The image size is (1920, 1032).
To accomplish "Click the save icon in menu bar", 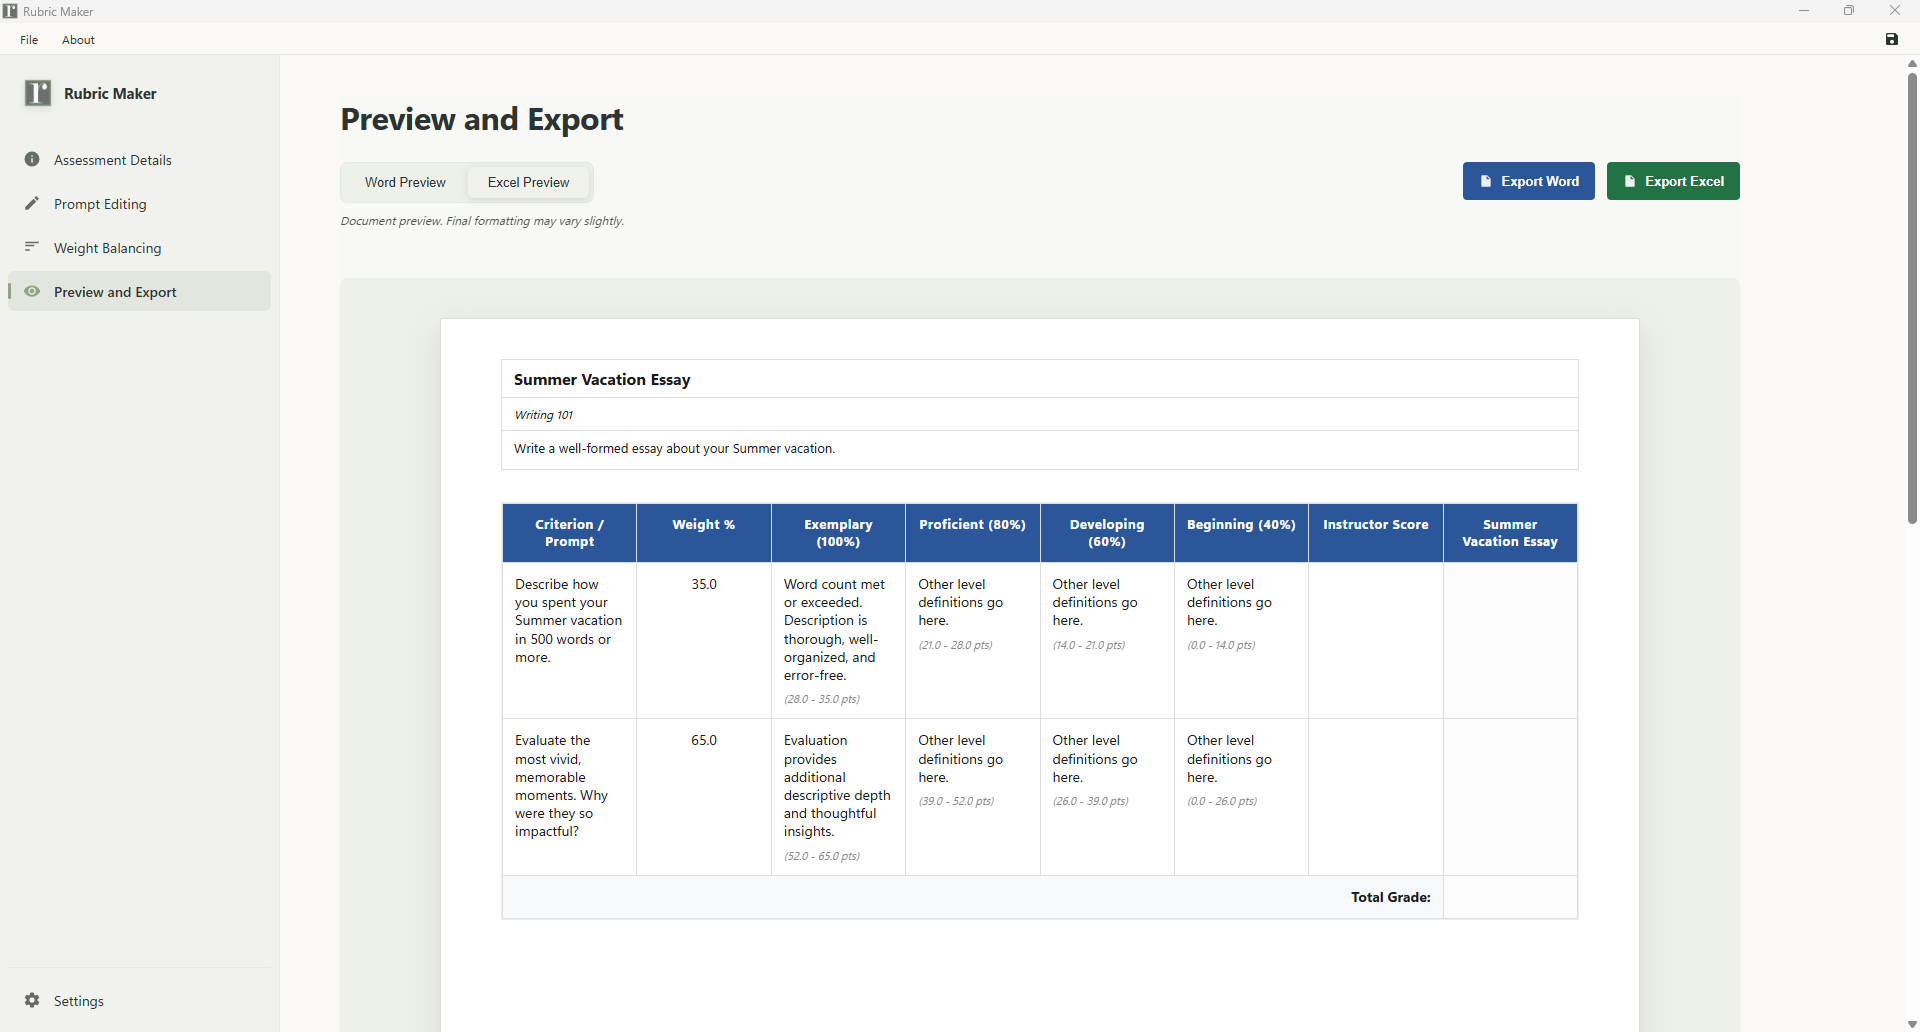I will [1891, 39].
